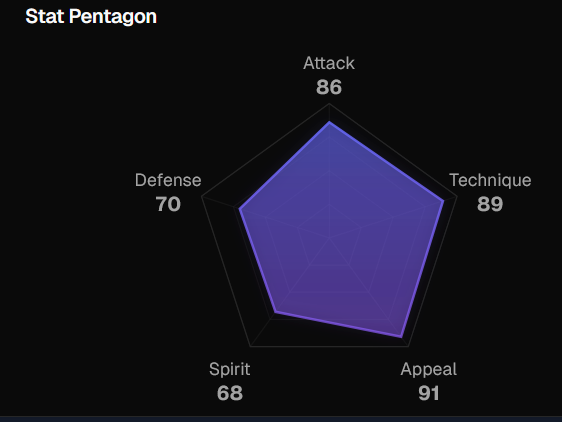Screen dimensions: 562x422
Task: Click the Attack value 86
Action: [329, 87]
